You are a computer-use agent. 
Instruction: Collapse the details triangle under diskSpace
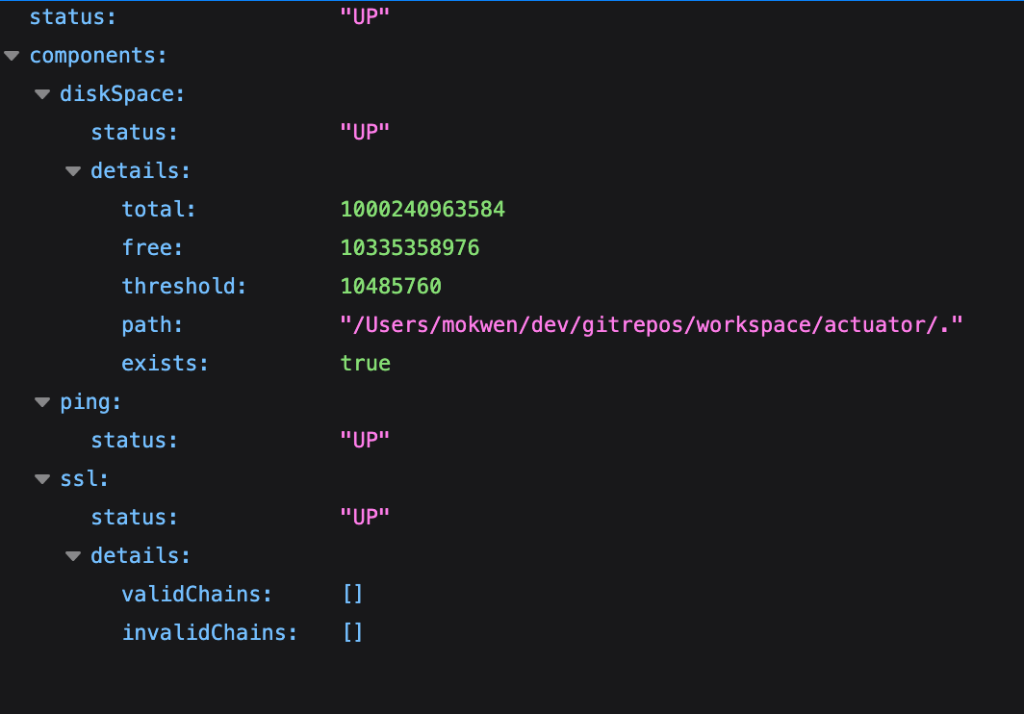point(73,172)
